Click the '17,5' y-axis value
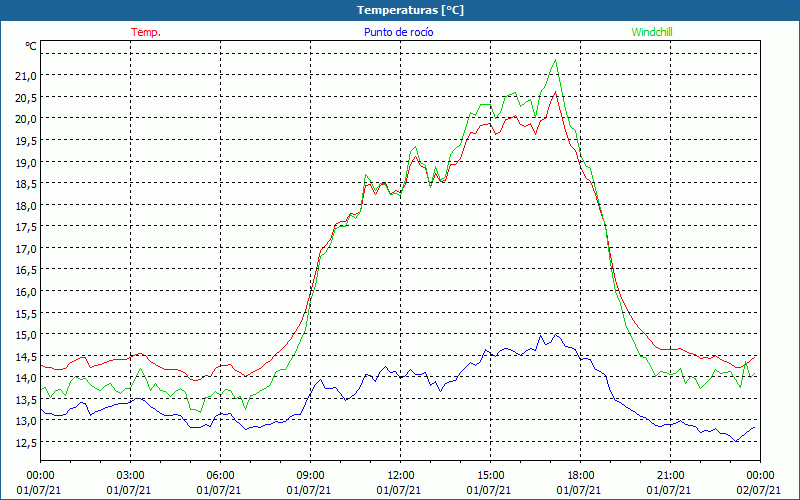Viewport: 800px width, 500px height. [x=27, y=227]
